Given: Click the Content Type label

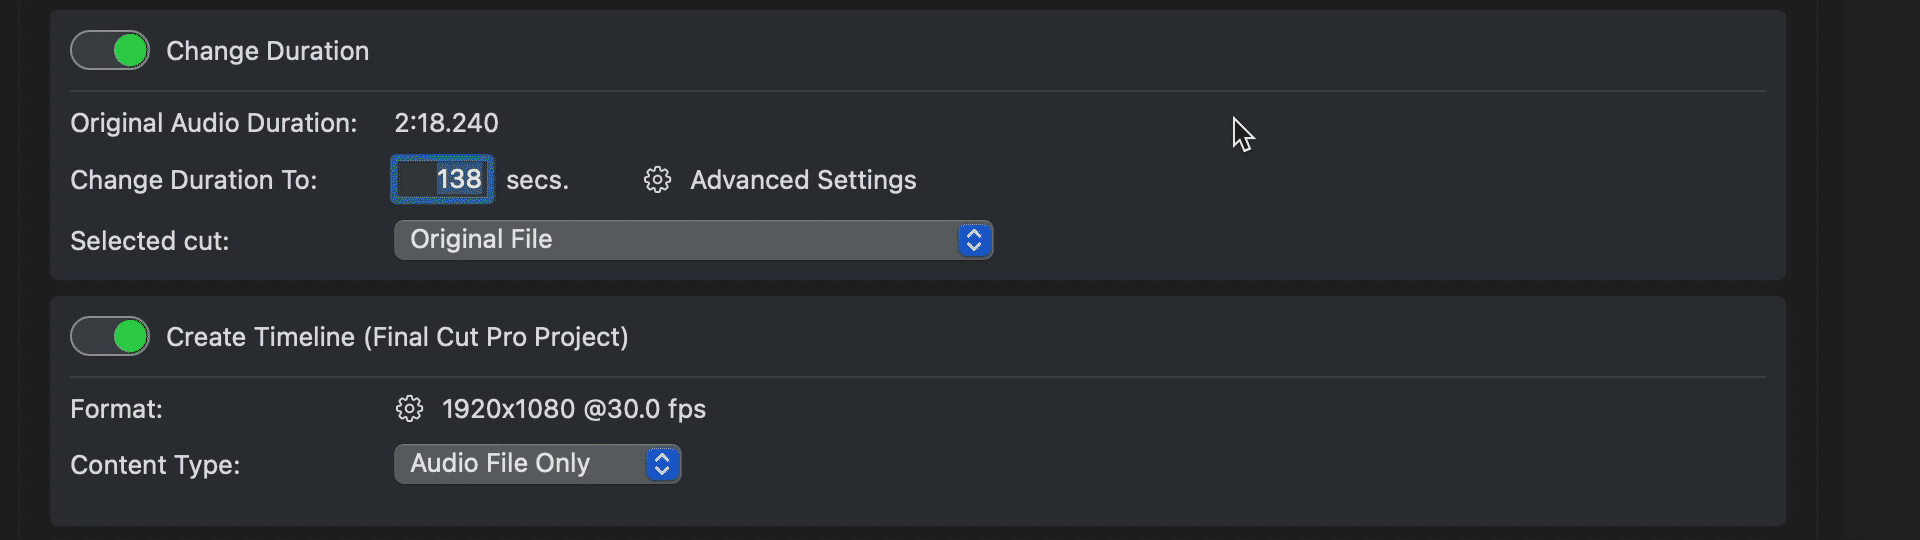Looking at the screenshot, I should coord(155,465).
